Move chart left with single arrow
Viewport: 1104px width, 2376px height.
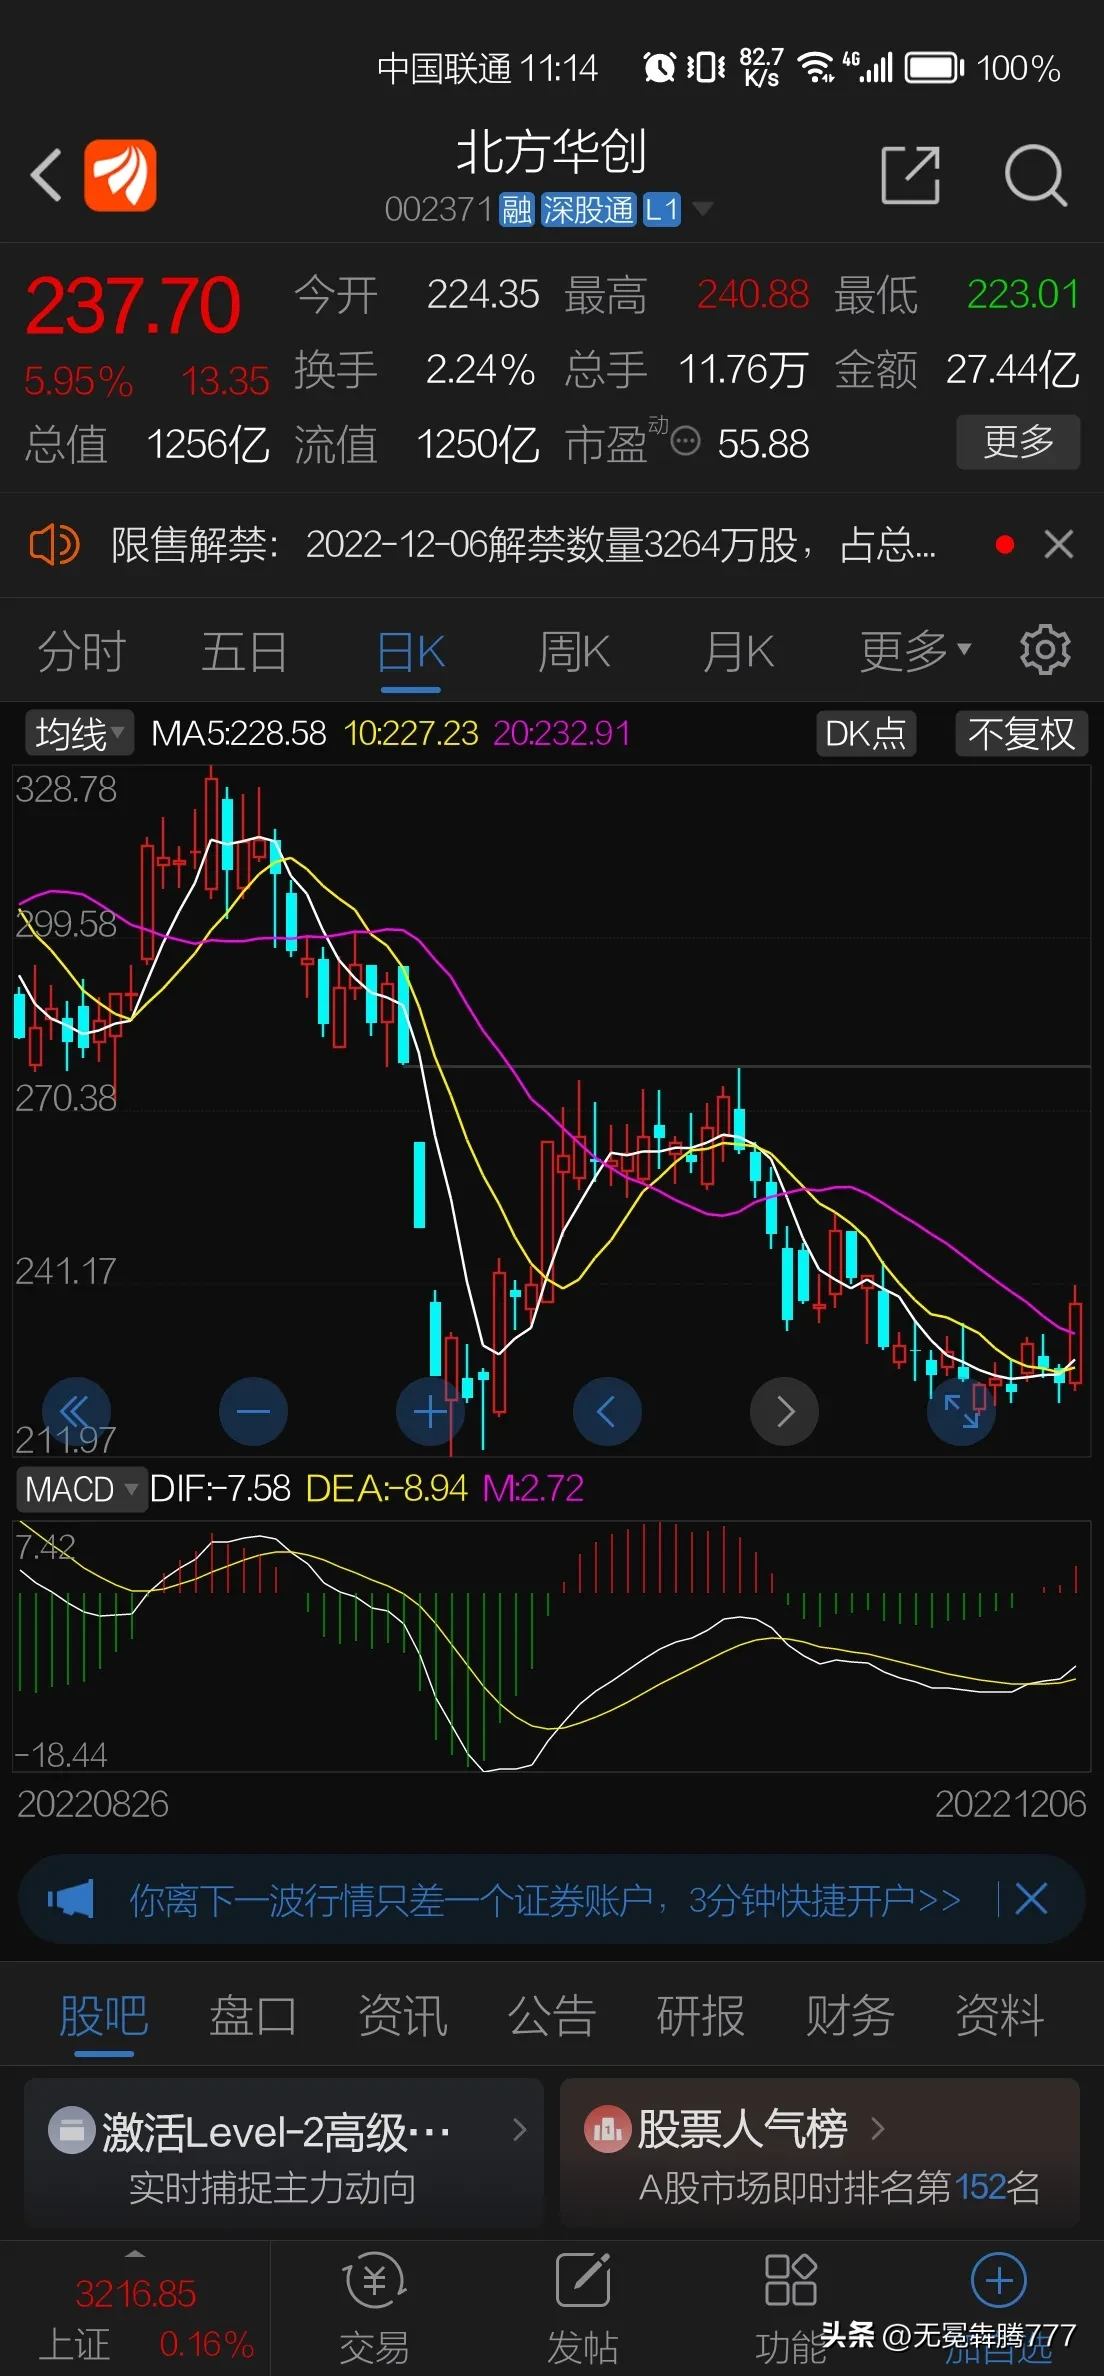coord(607,1411)
